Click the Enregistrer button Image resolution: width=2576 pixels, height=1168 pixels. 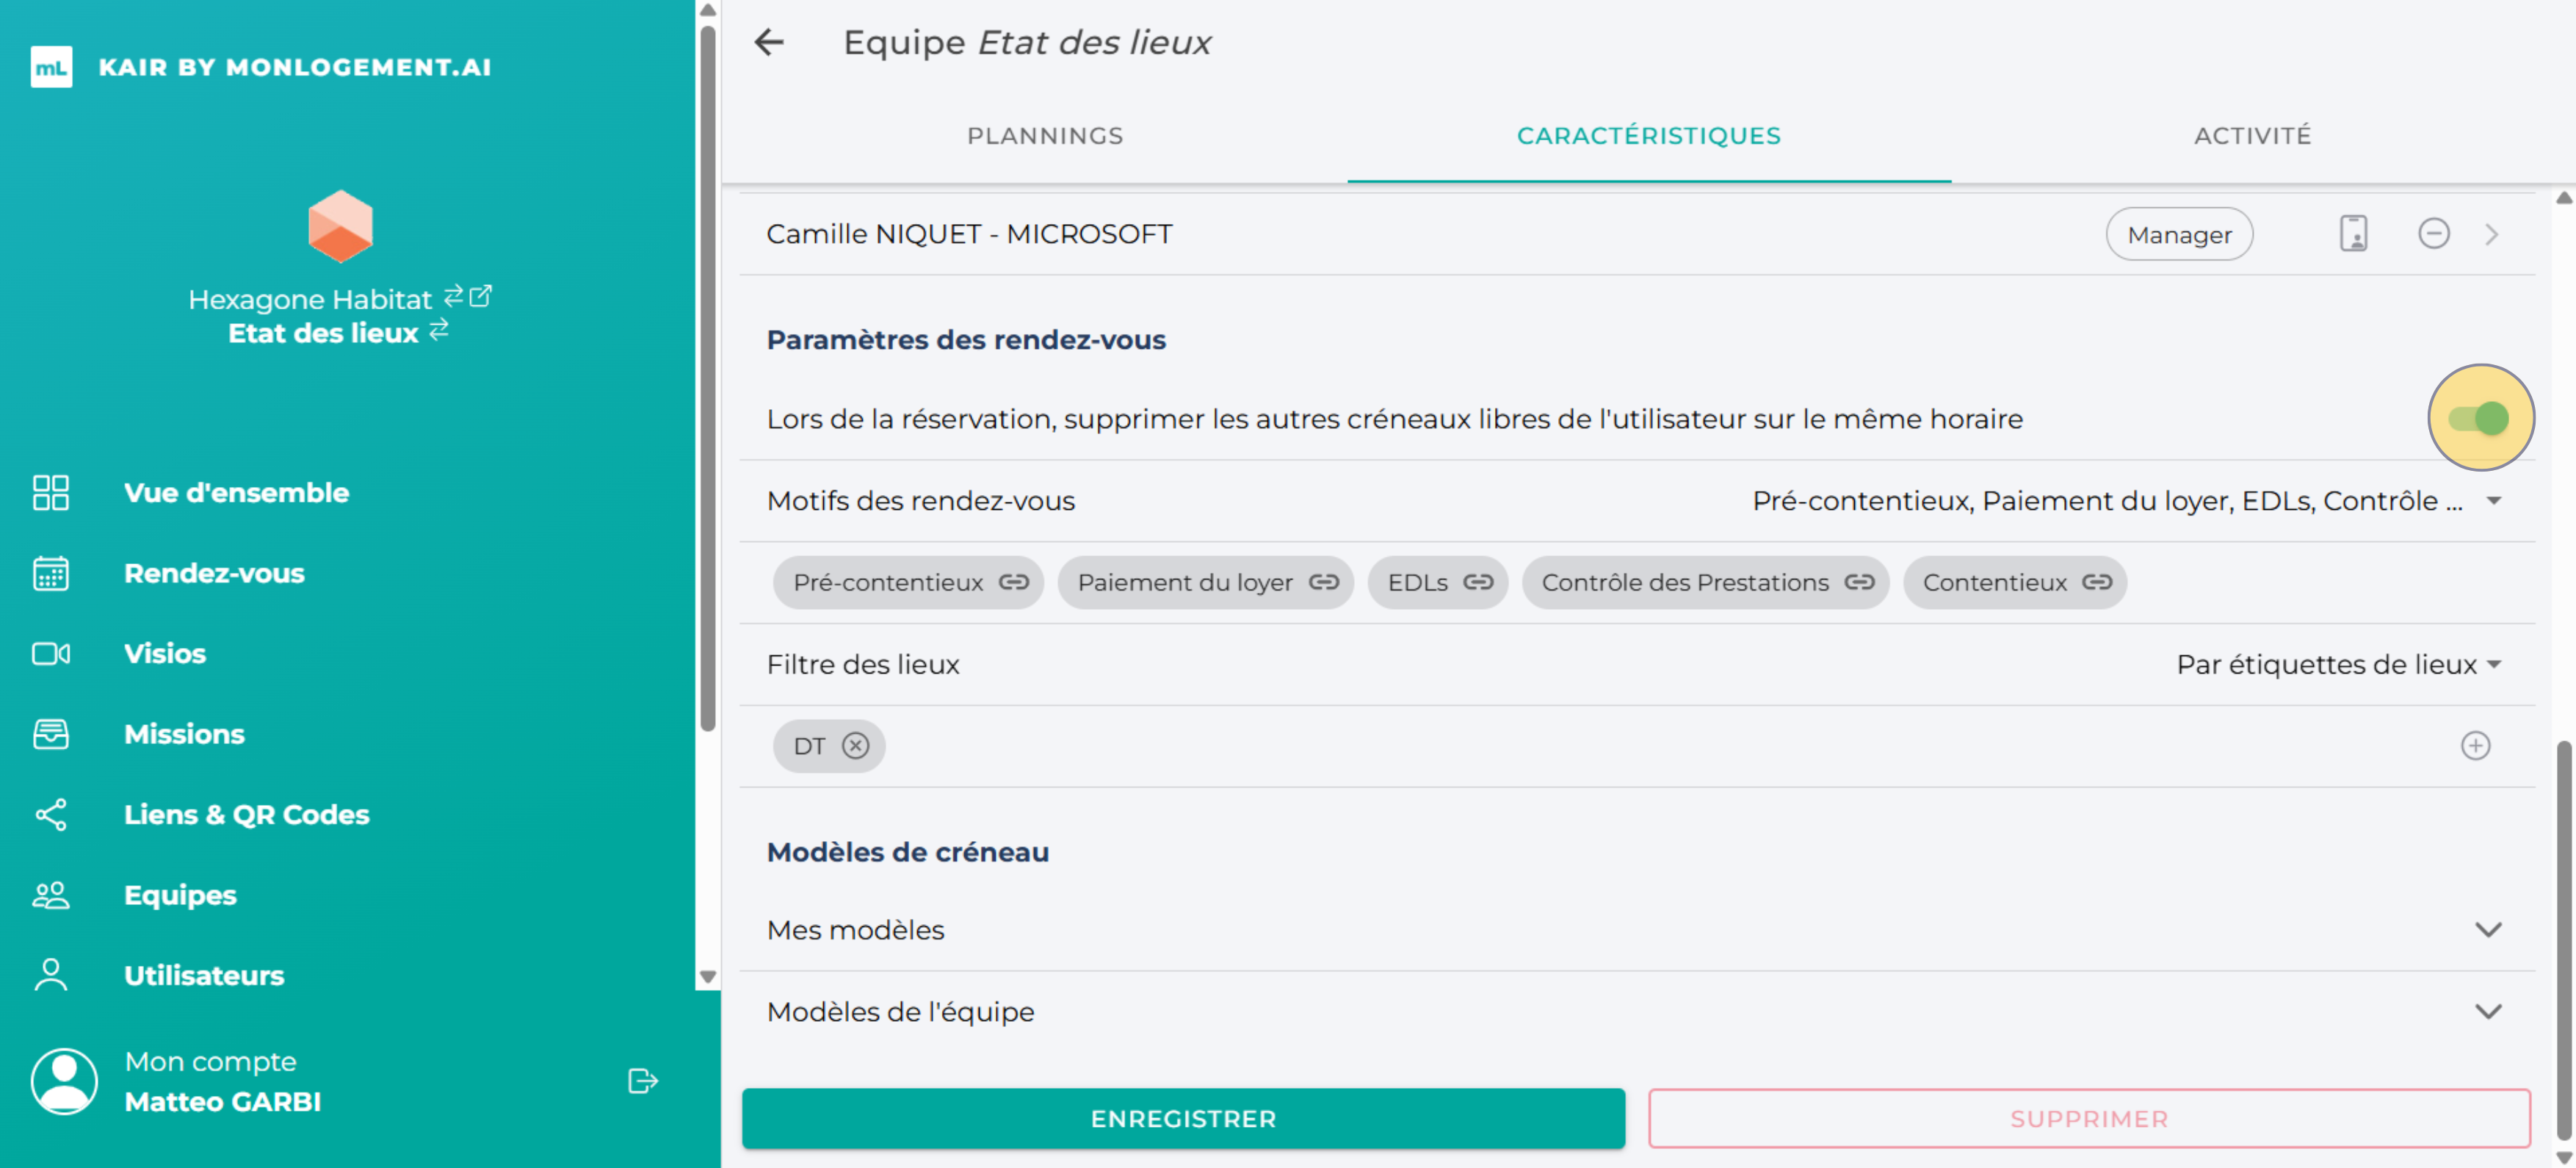[x=1183, y=1118]
